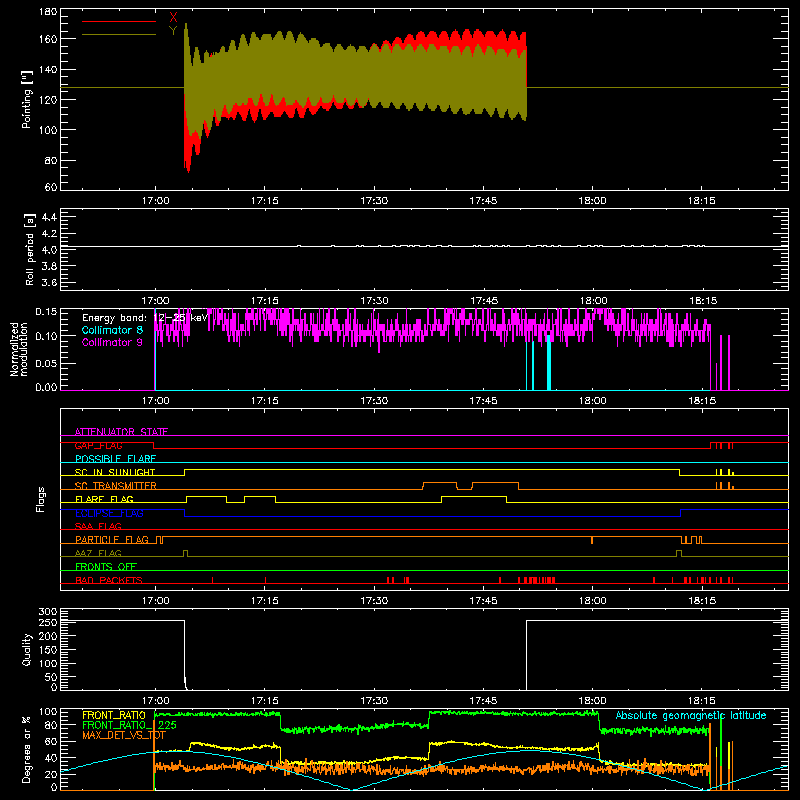800x800 pixels.
Task: Click '18:15' under the Pointing plot
Action: pyautogui.click(x=702, y=201)
